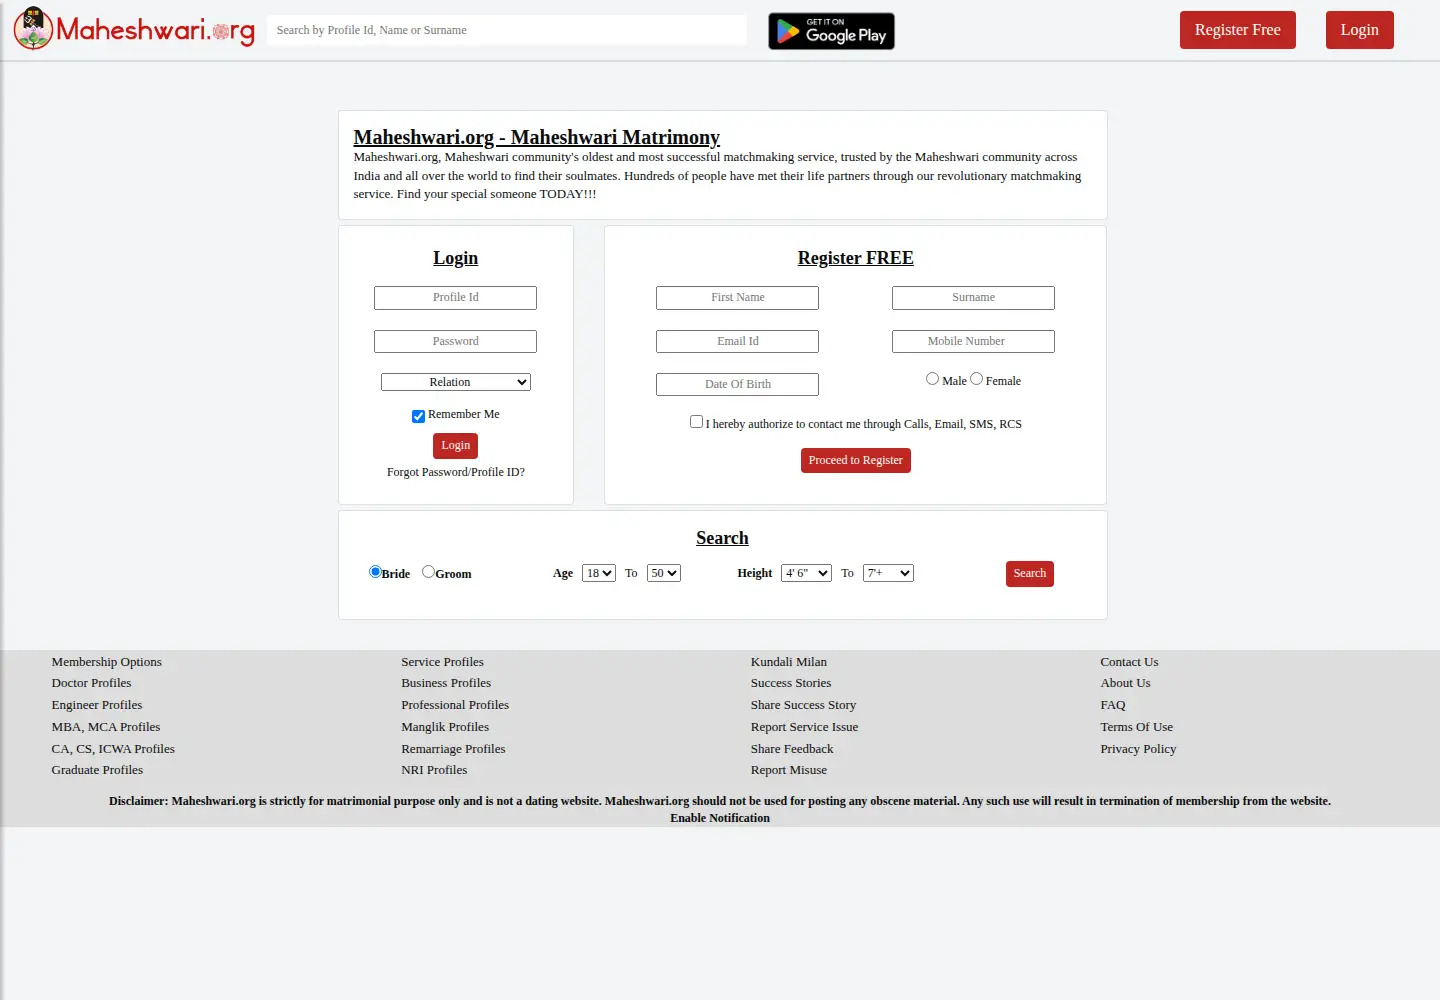Click the red Search button
This screenshot has height=1000, width=1440.
[x=1030, y=574]
